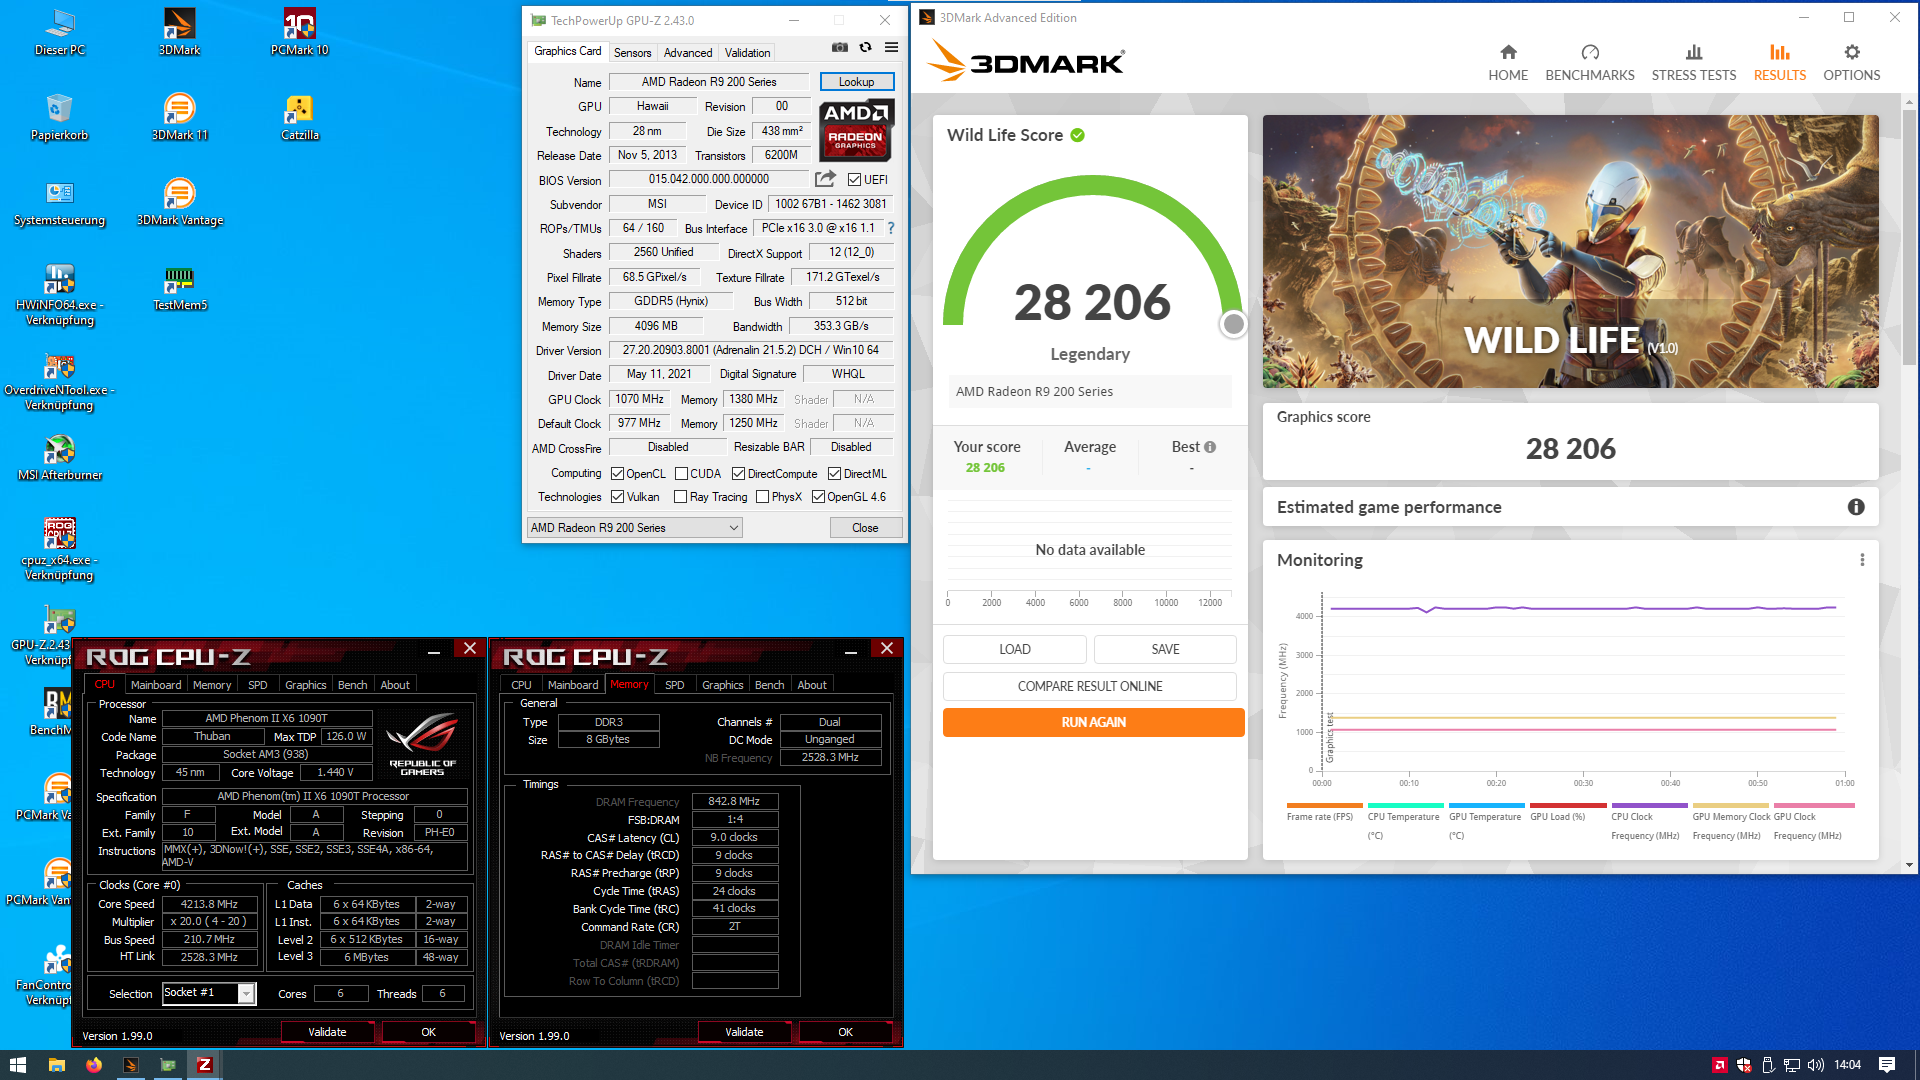
Task: Open the Systemsteuerung desktop icon
Action: coord(59,202)
